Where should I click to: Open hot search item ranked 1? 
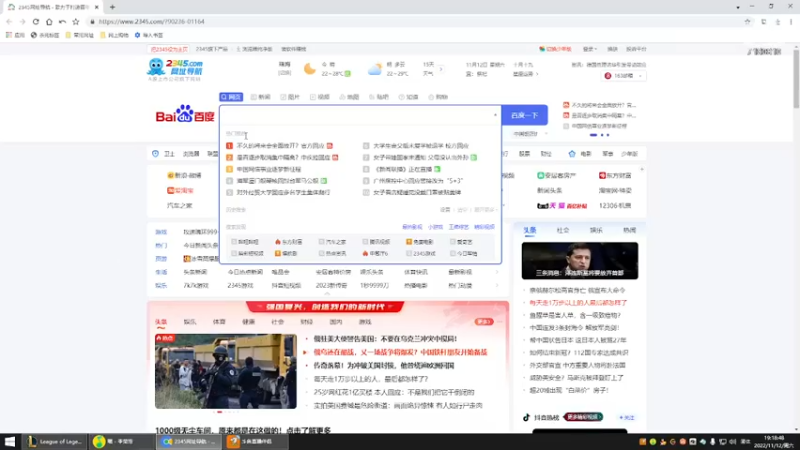pyautogui.click(x=280, y=146)
